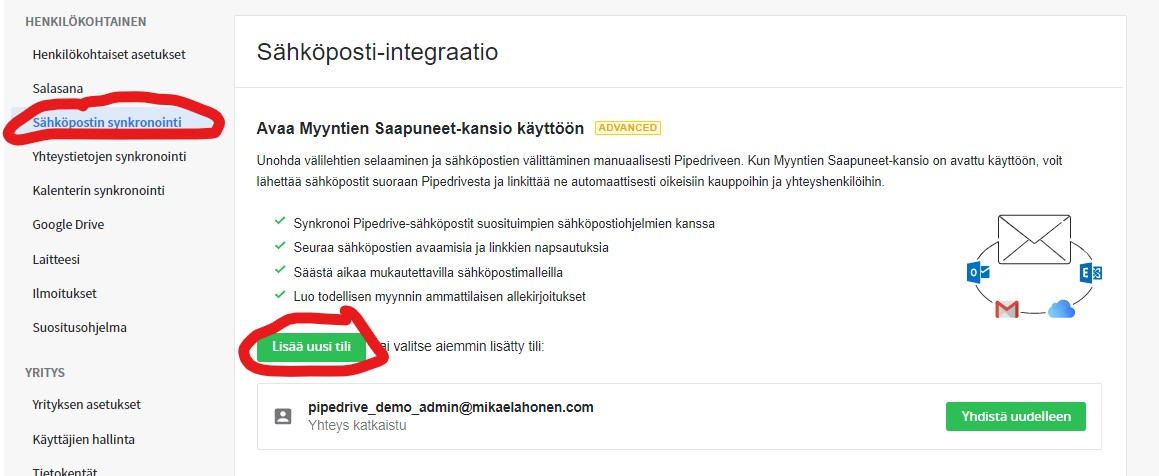Click the YRITYS section header

45,373
